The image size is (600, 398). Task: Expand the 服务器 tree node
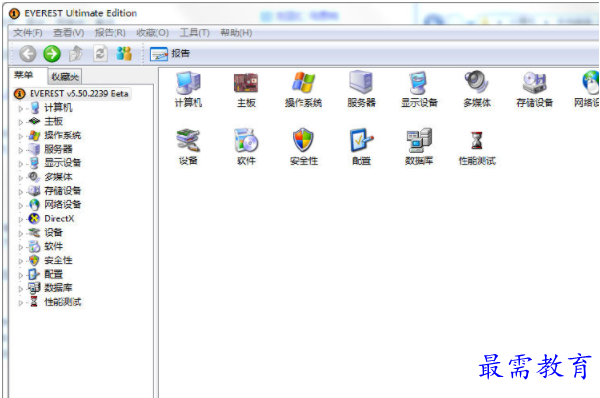click(20, 150)
